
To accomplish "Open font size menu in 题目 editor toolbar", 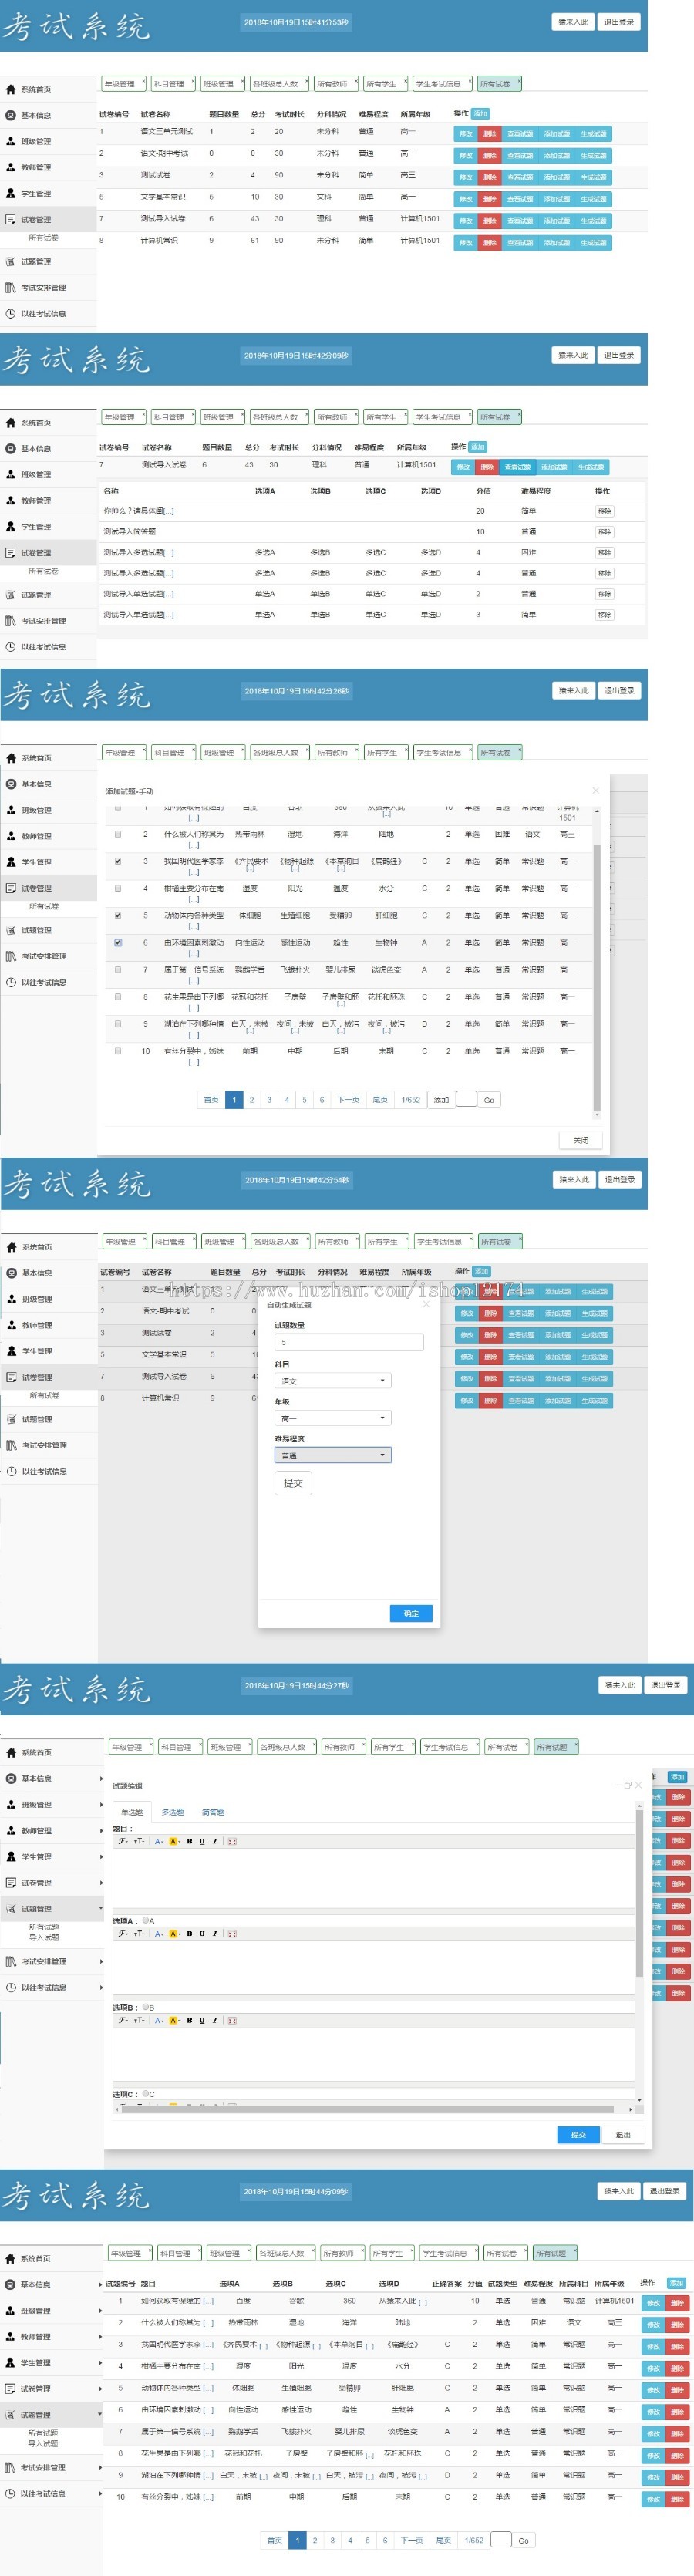I will [139, 1841].
